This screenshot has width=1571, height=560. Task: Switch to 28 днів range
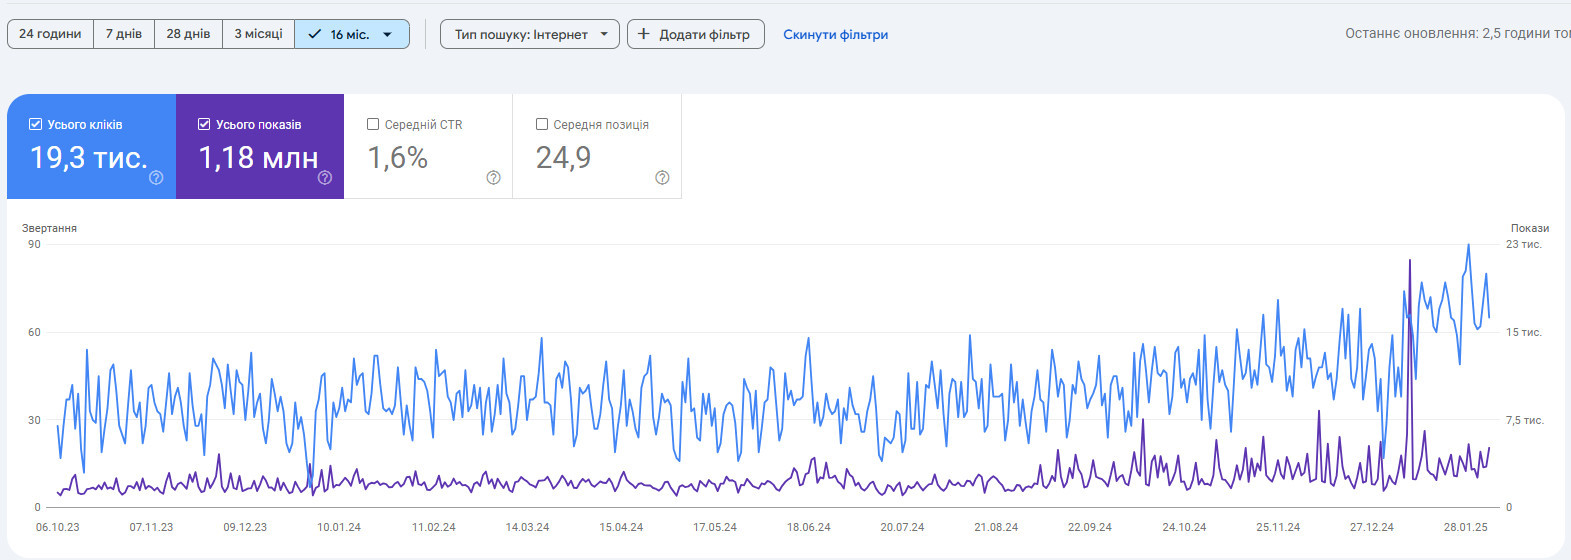pyautogui.click(x=188, y=34)
